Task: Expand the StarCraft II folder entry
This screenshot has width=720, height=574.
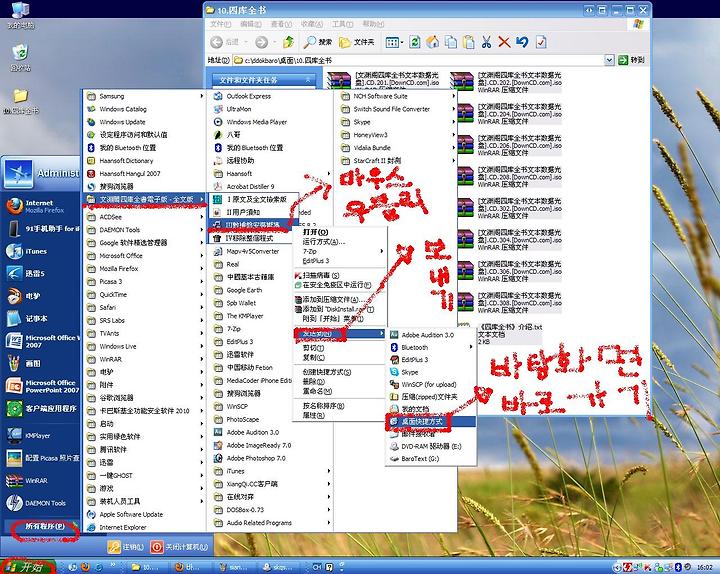Action: point(397,160)
